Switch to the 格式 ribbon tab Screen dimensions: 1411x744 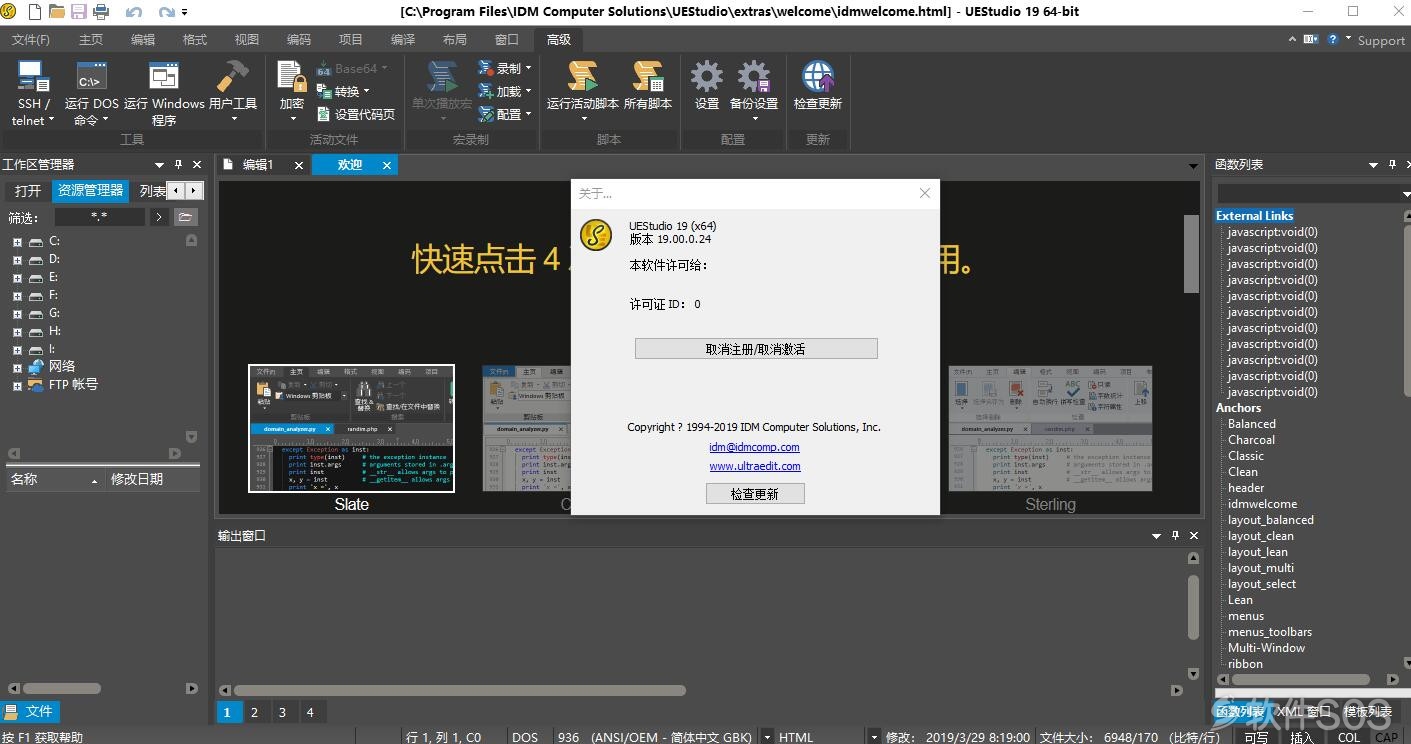[195, 39]
